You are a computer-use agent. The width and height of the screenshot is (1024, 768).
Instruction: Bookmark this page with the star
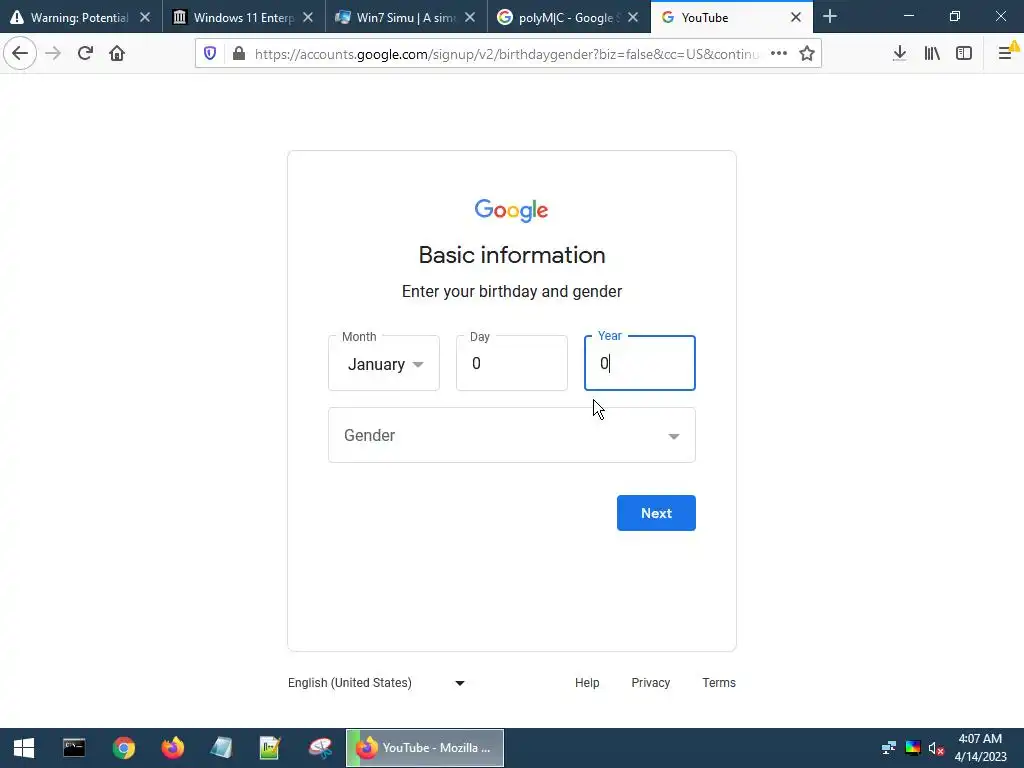click(807, 54)
